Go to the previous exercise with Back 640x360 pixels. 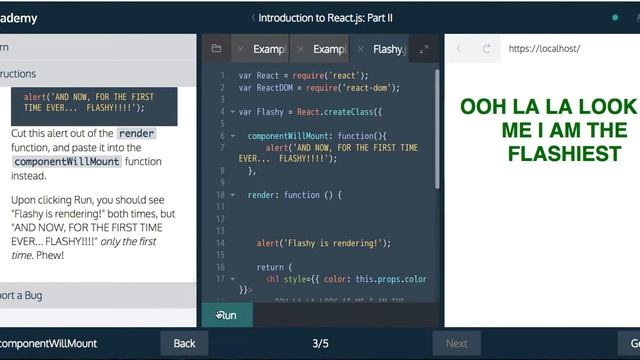click(184, 343)
